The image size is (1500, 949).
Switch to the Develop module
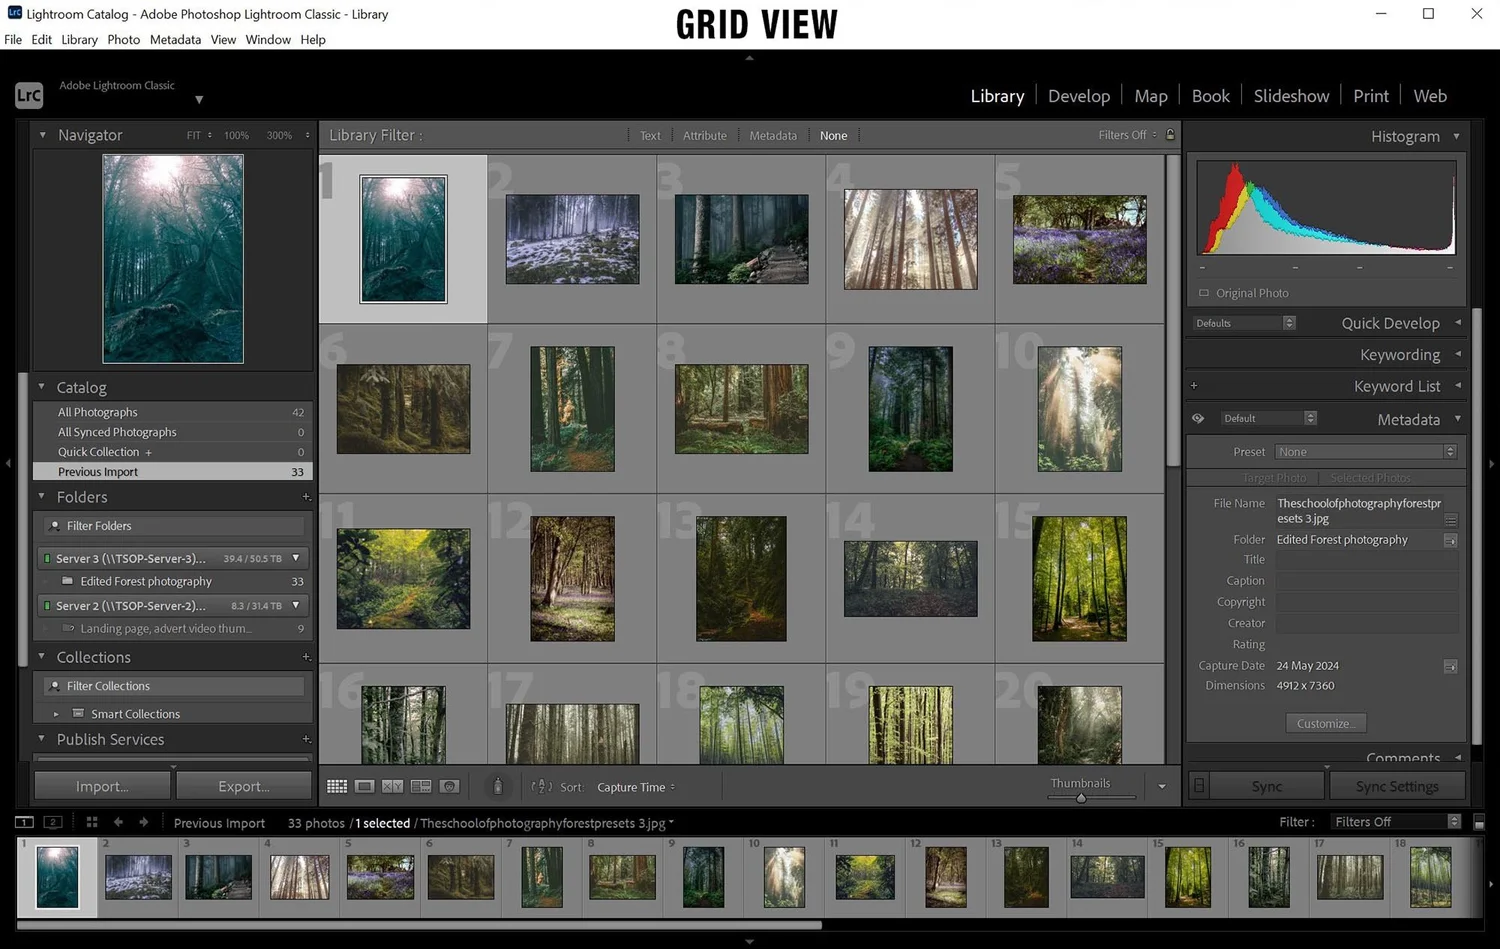coord(1078,95)
